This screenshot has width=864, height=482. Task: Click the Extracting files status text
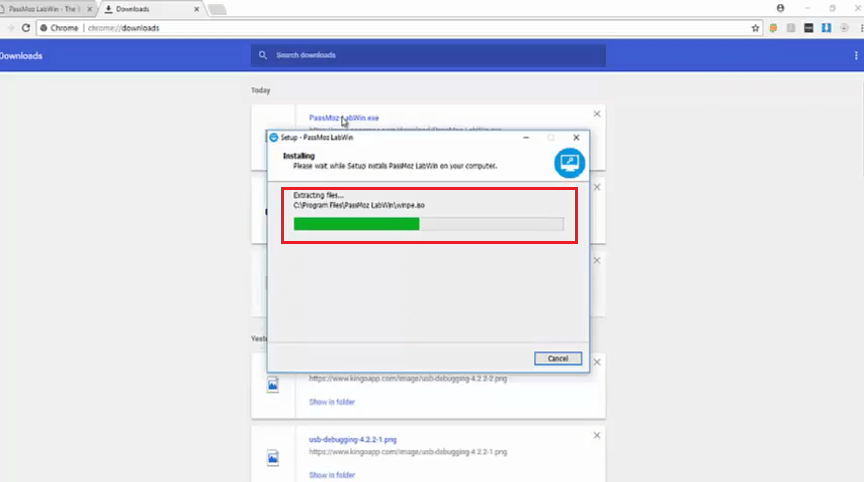318,195
